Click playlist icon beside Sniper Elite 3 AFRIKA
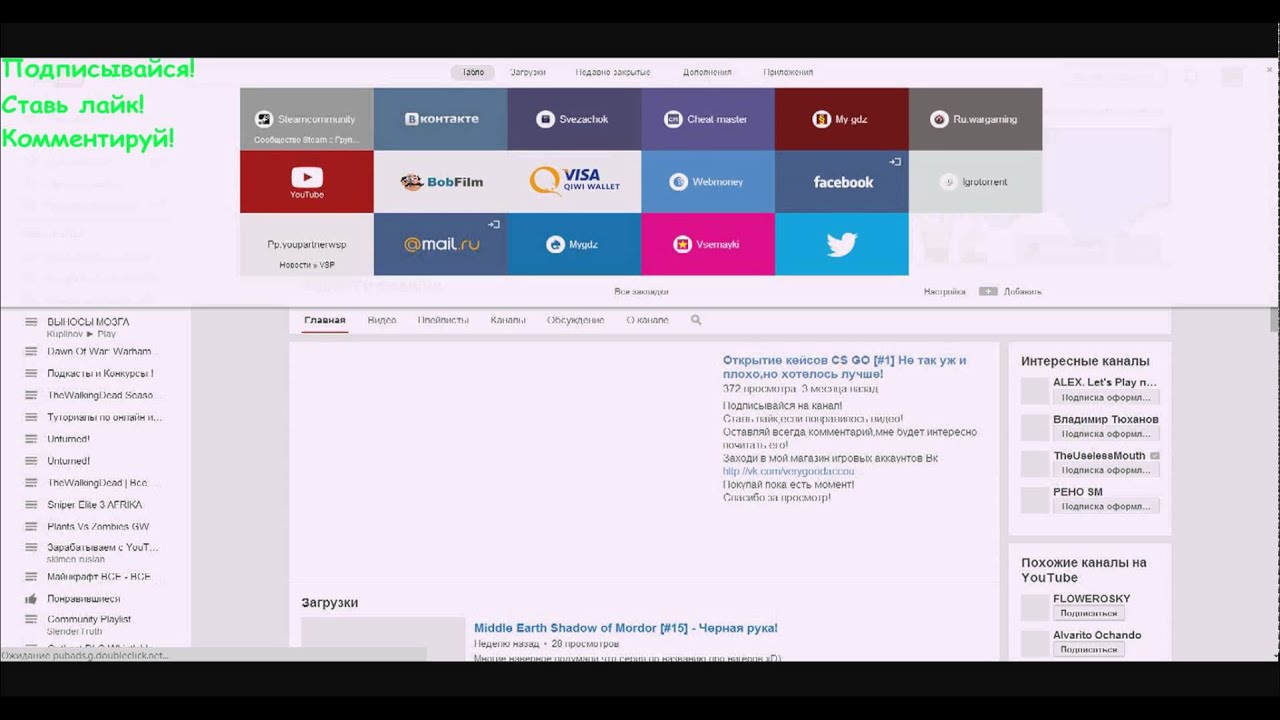The width and height of the screenshot is (1280, 720). [31, 505]
